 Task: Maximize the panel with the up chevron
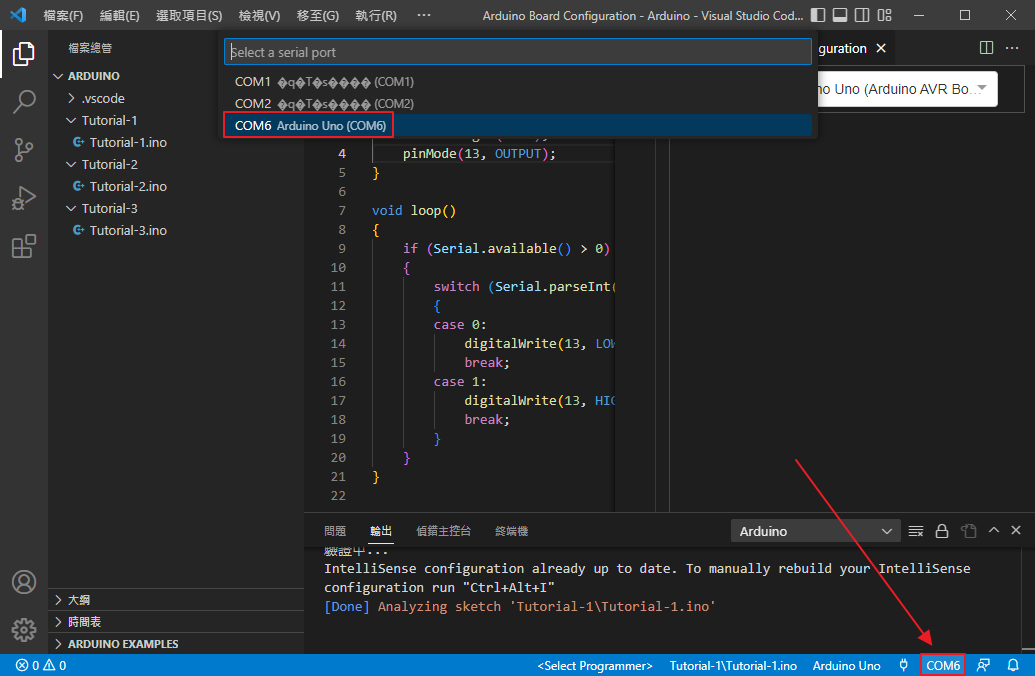click(993, 531)
